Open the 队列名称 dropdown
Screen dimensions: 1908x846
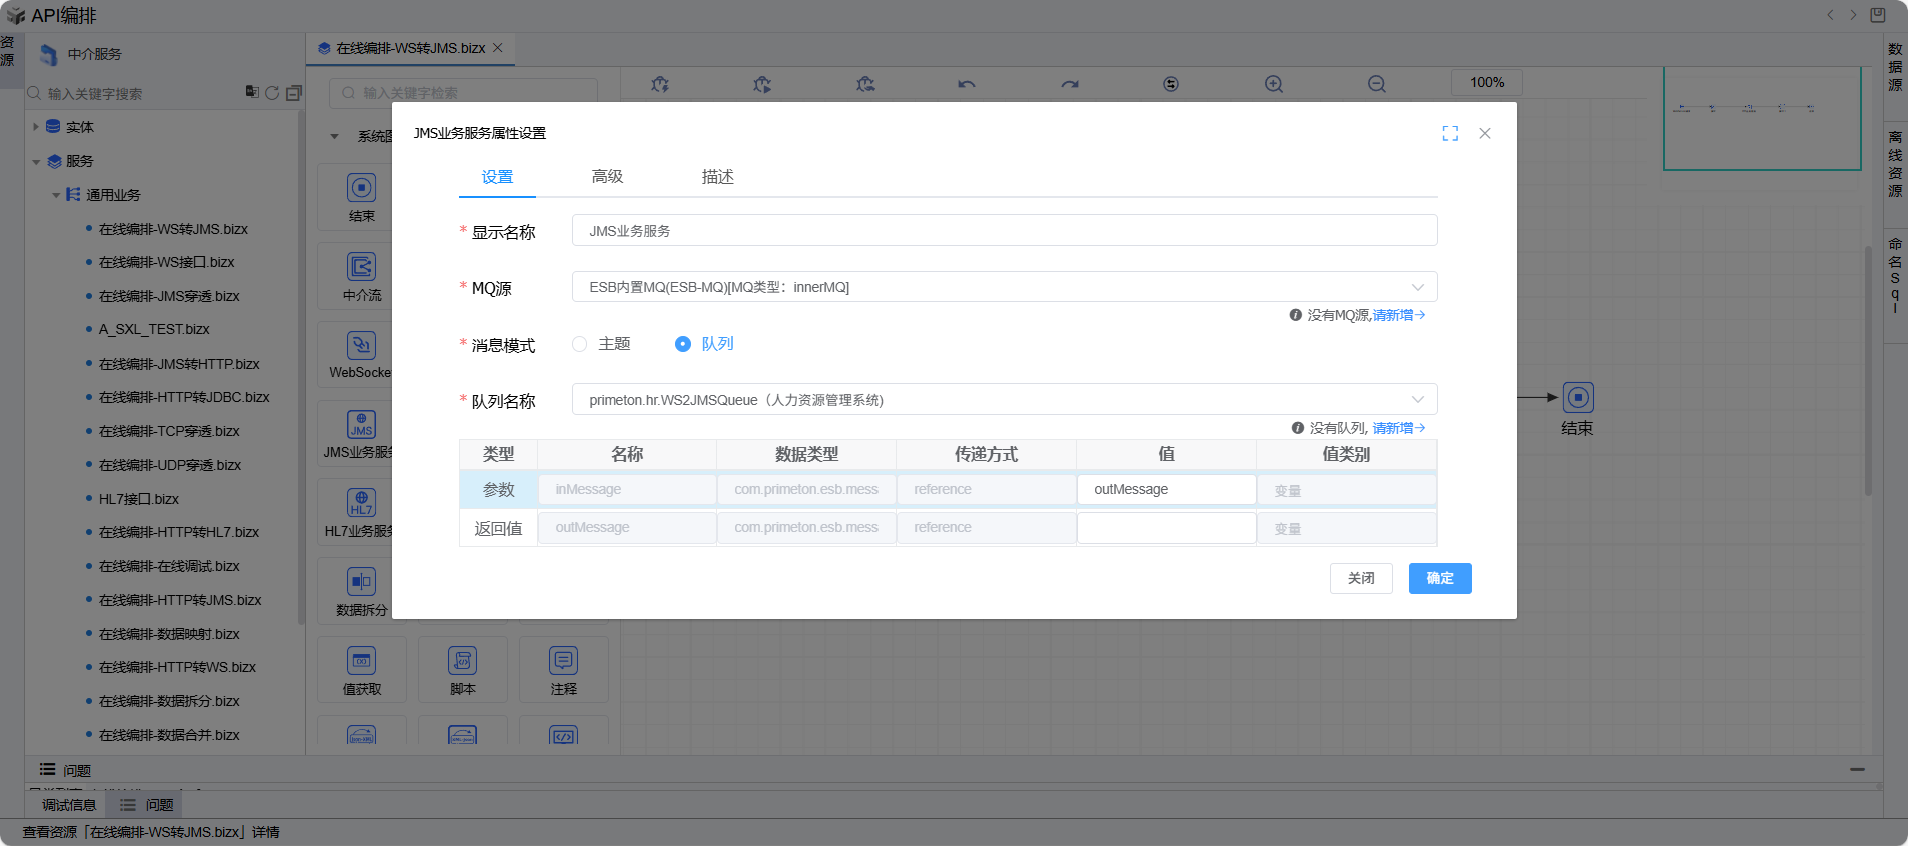tap(1004, 400)
